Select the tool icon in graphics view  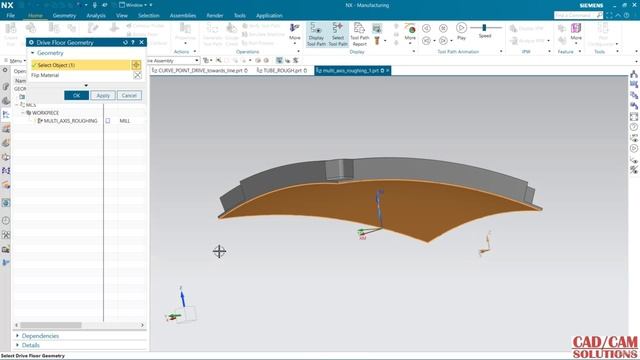click(x=380, y=208)
